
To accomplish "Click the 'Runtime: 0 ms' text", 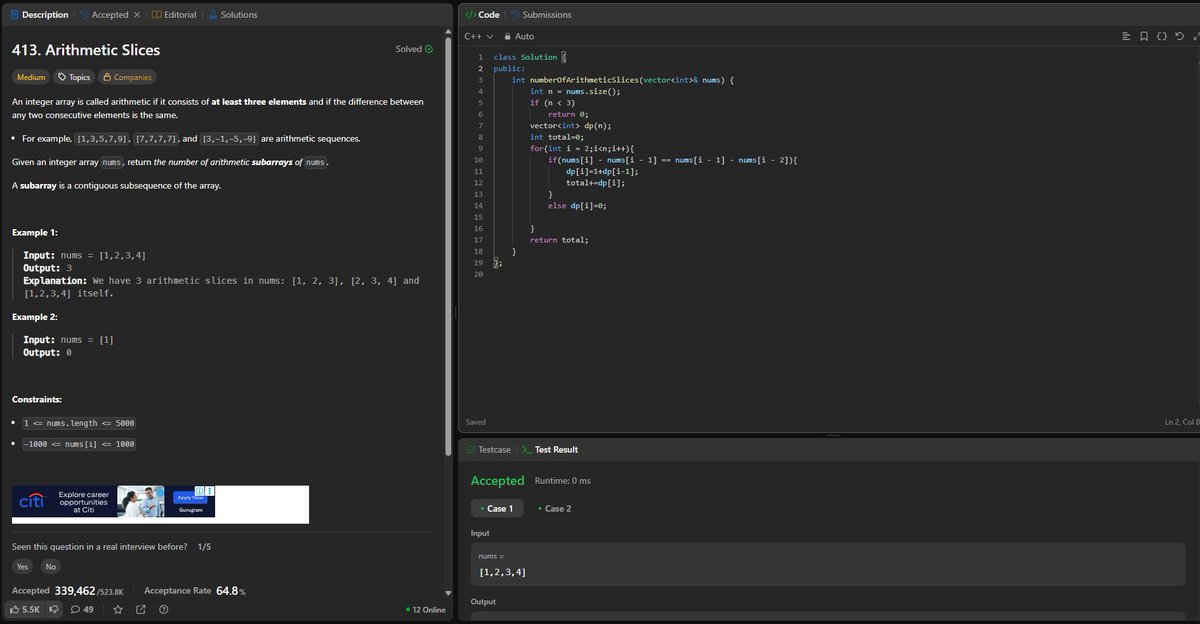I will pos(563,481).
